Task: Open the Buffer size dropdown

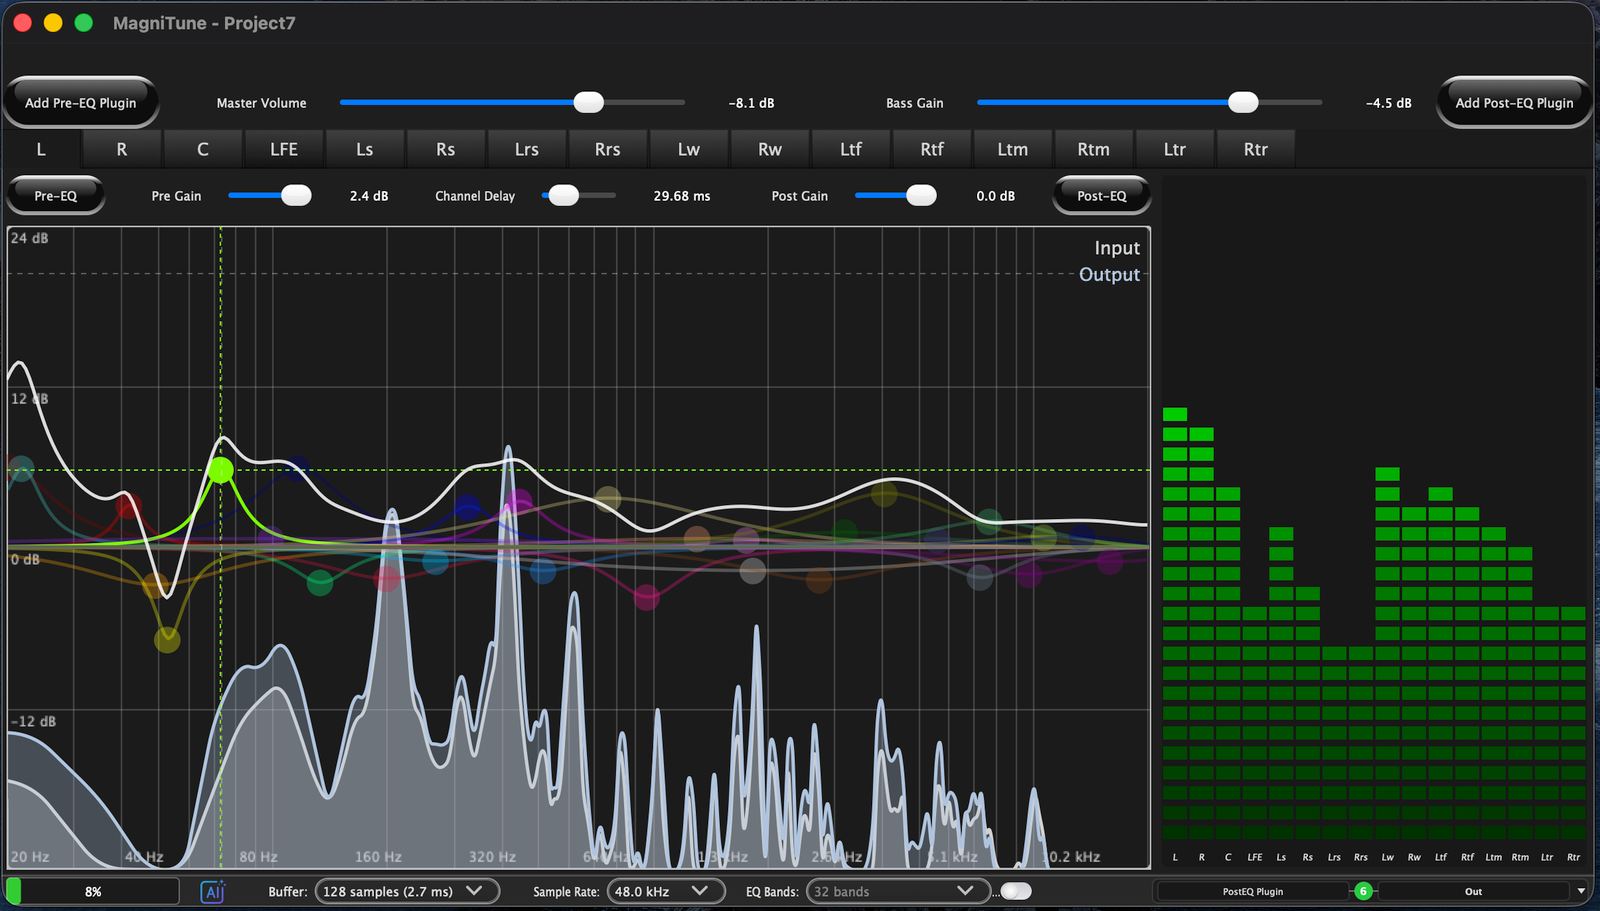Action: click(x=405, y=890)
